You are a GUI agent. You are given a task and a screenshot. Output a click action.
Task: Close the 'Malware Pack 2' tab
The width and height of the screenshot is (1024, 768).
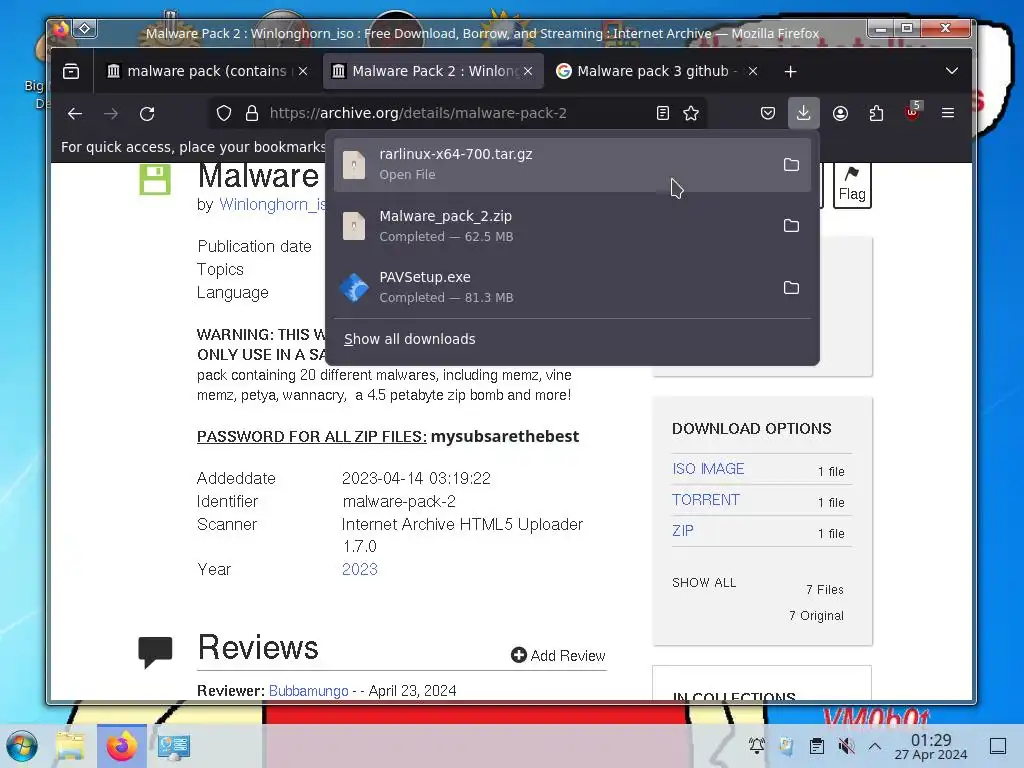pyautogui.click(x=528, y=71)
